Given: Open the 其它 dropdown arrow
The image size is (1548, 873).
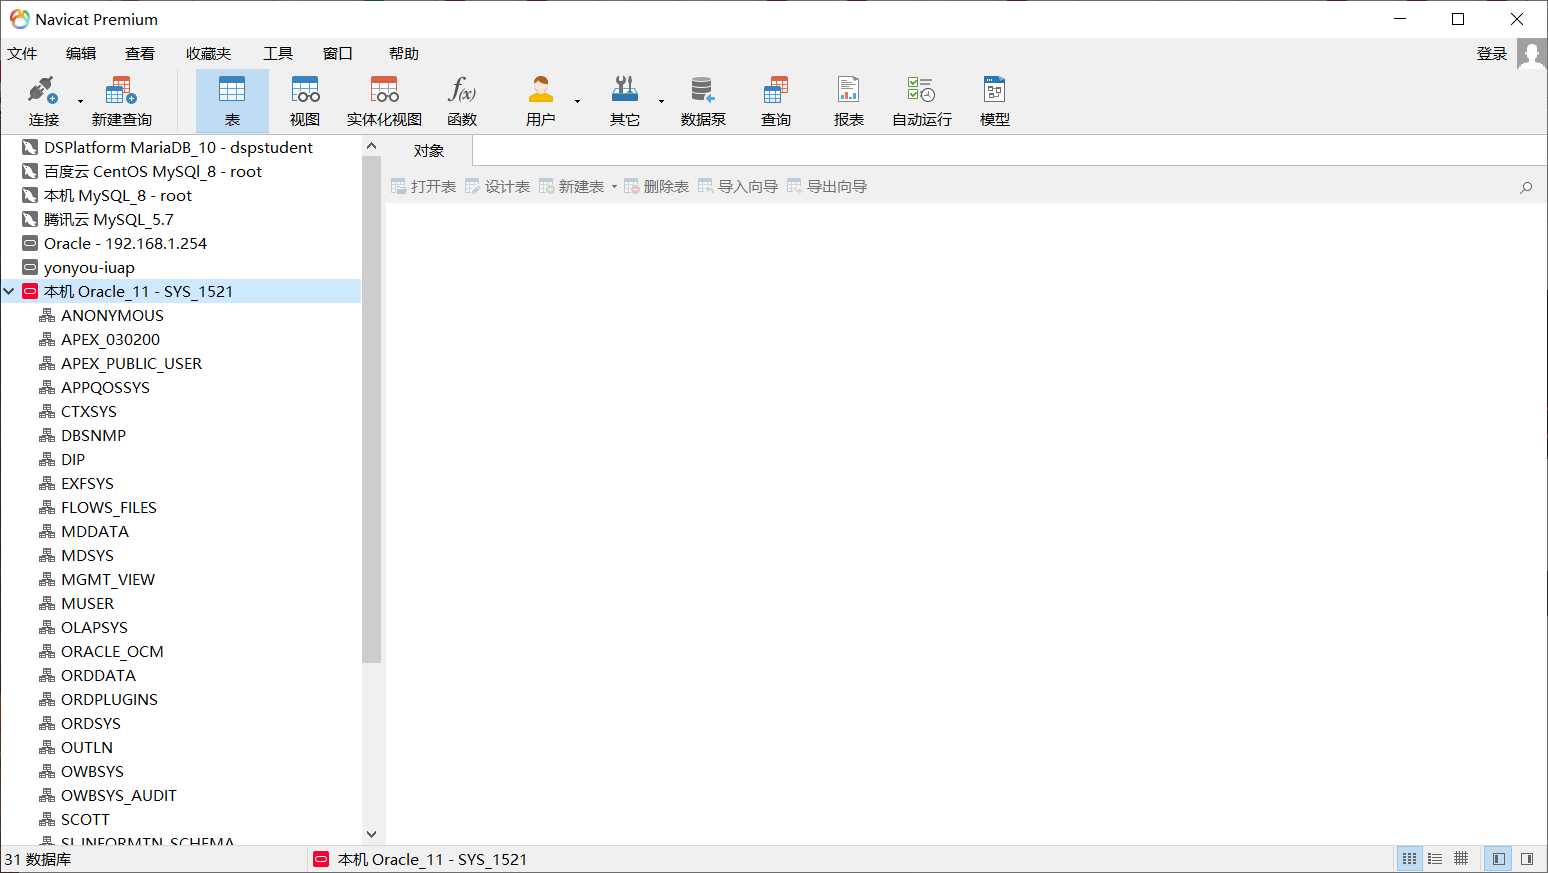Looking at the screenshot, I should (661, 101).
